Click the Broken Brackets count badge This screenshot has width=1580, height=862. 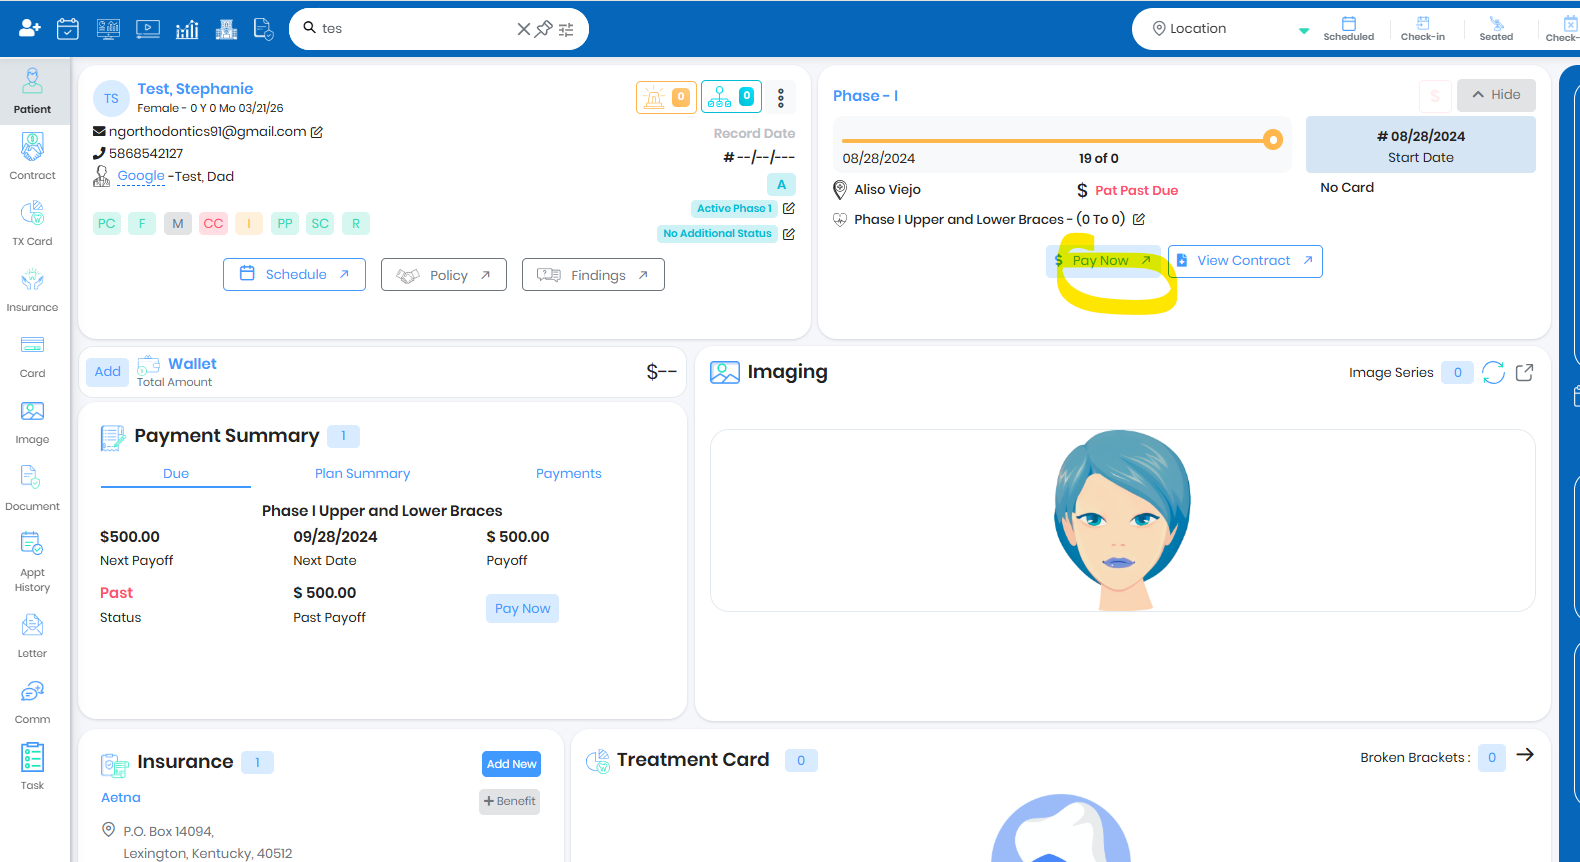1492,758
